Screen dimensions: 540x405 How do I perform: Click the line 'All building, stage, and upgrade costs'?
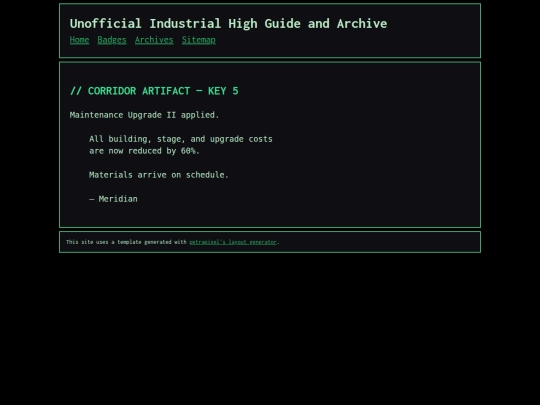pos(181,139)
